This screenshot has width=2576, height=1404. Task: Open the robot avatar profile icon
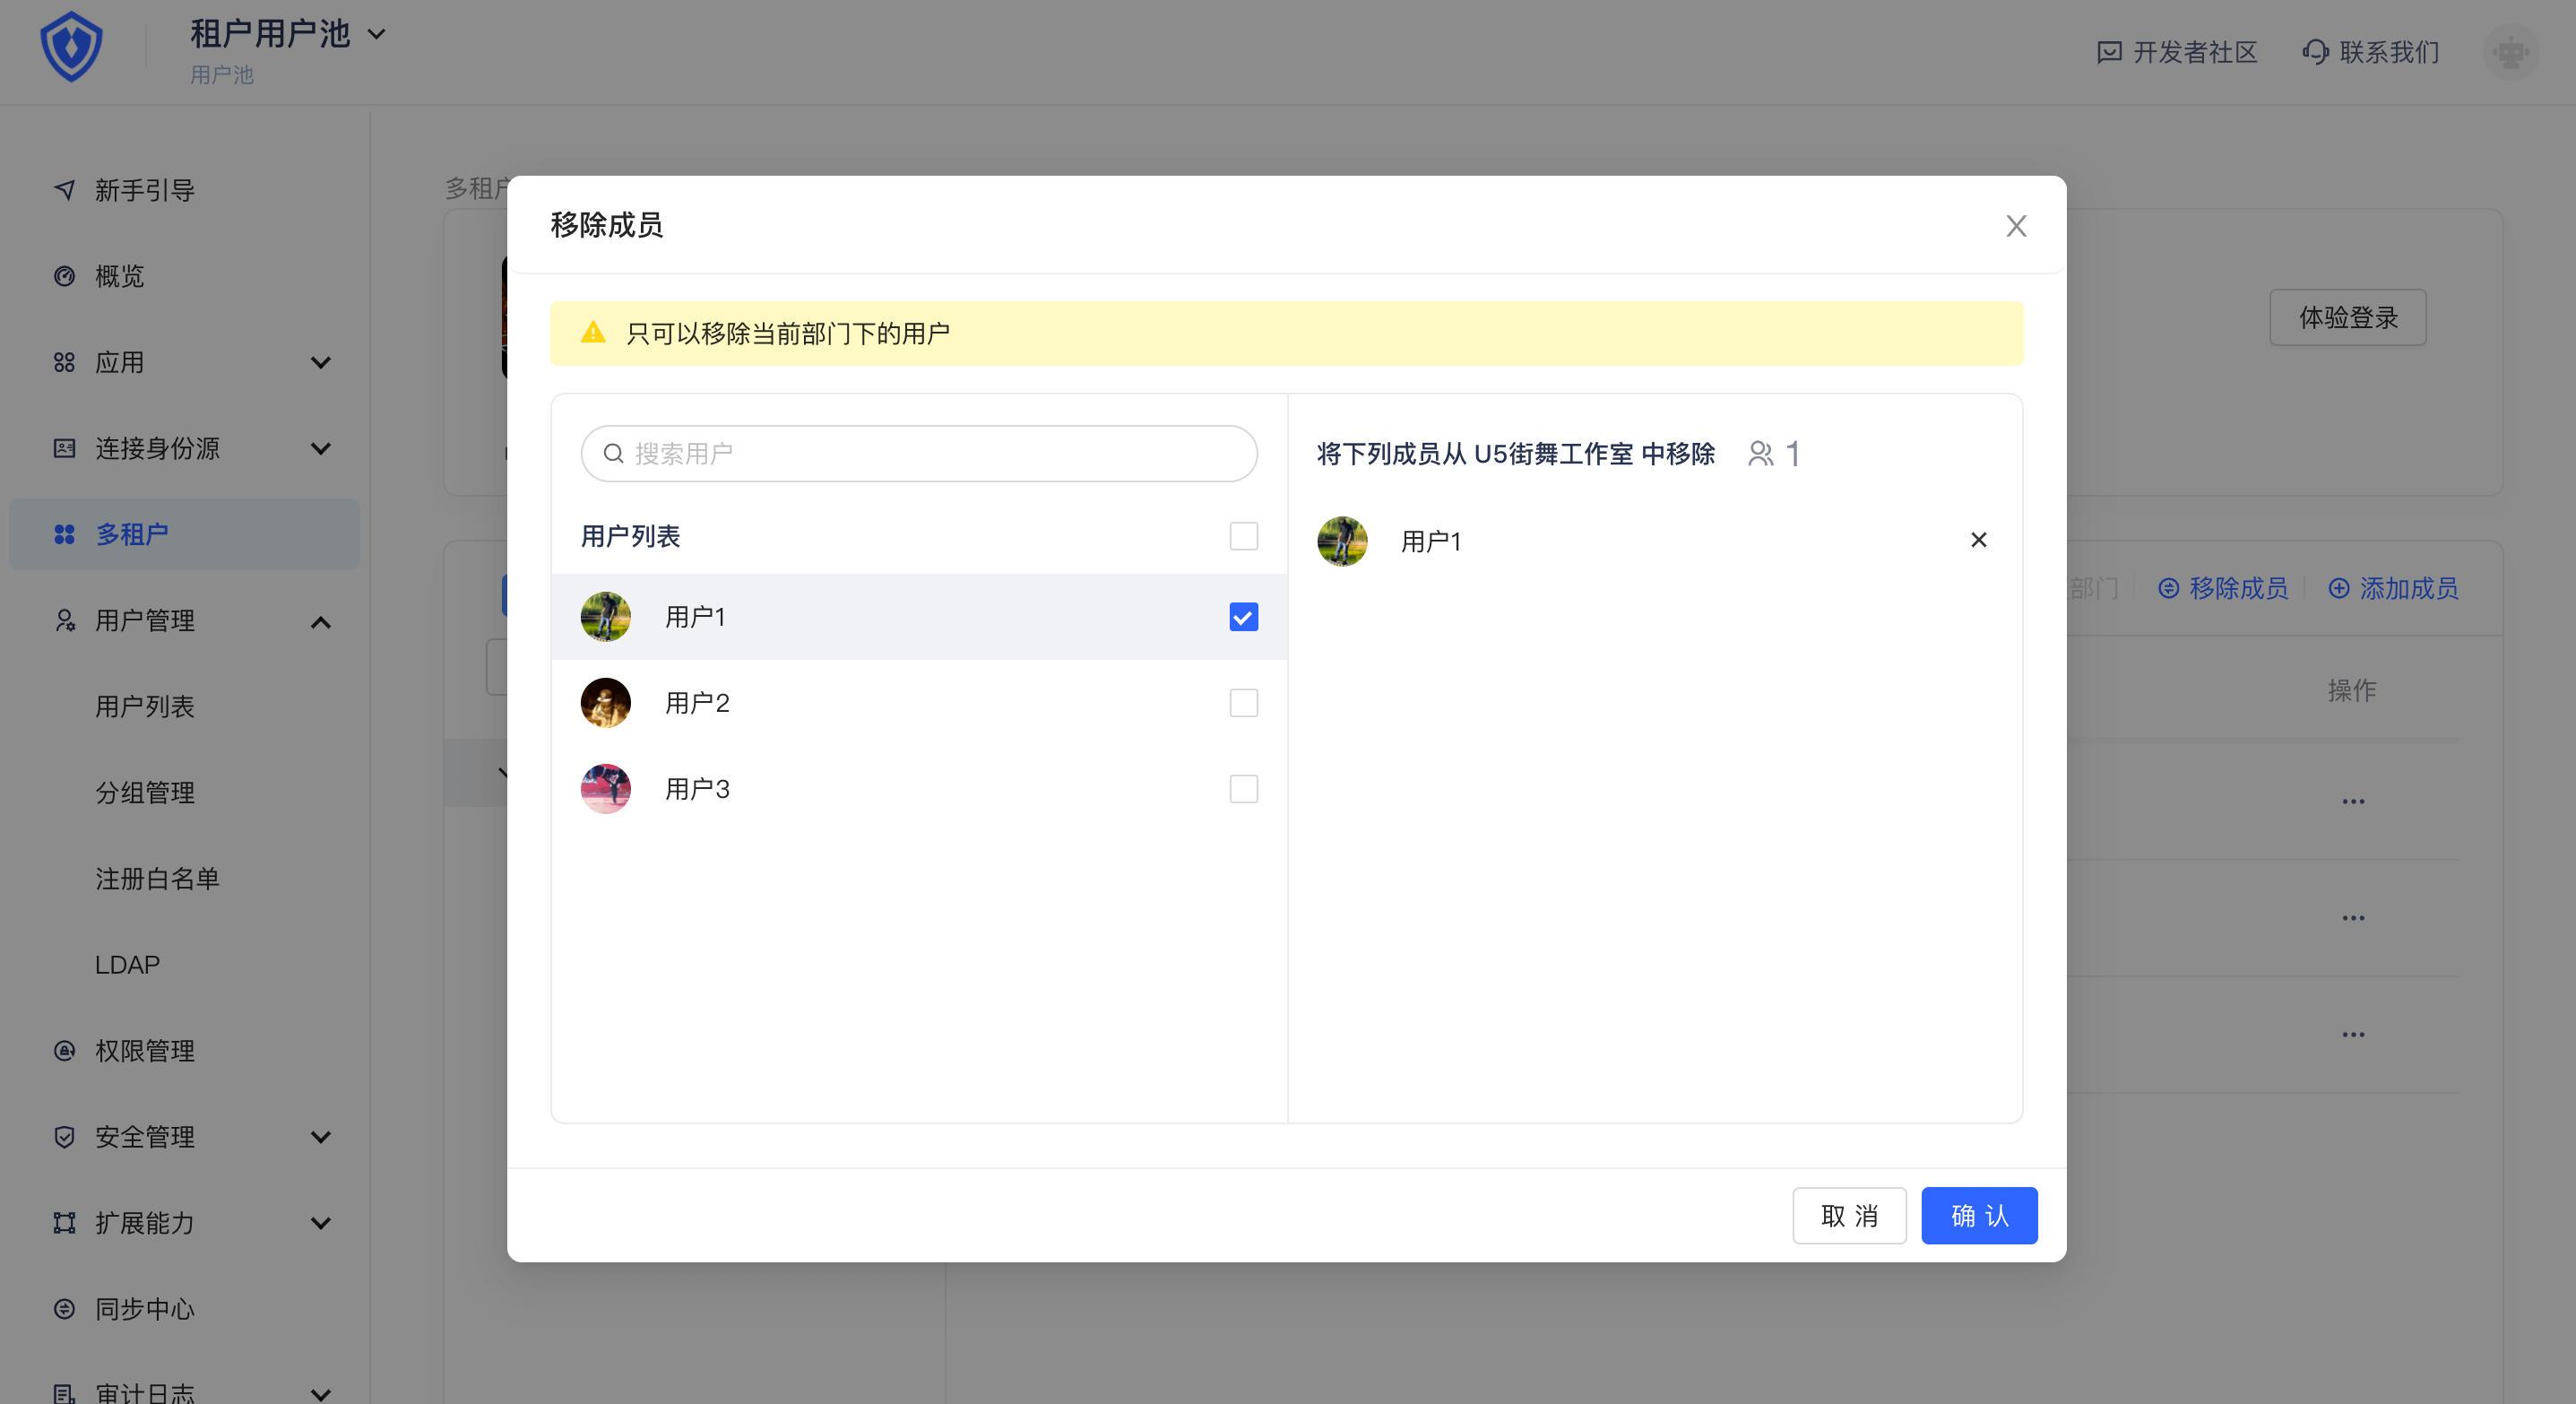2510,52
